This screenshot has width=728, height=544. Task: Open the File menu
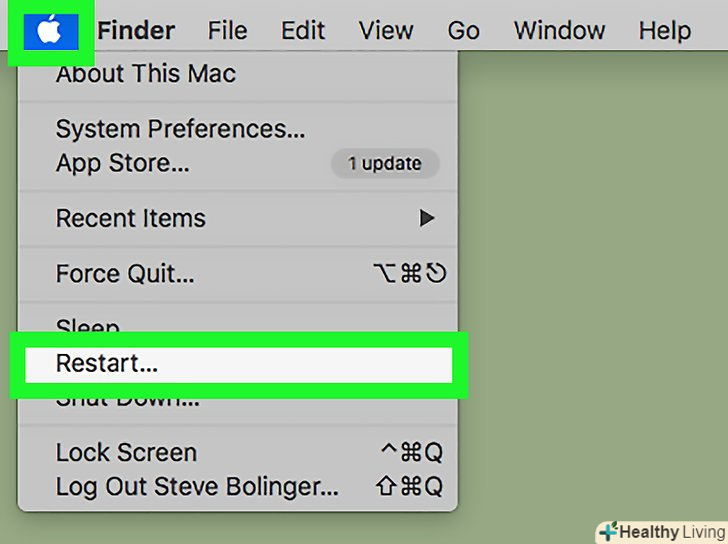point(227,31)
